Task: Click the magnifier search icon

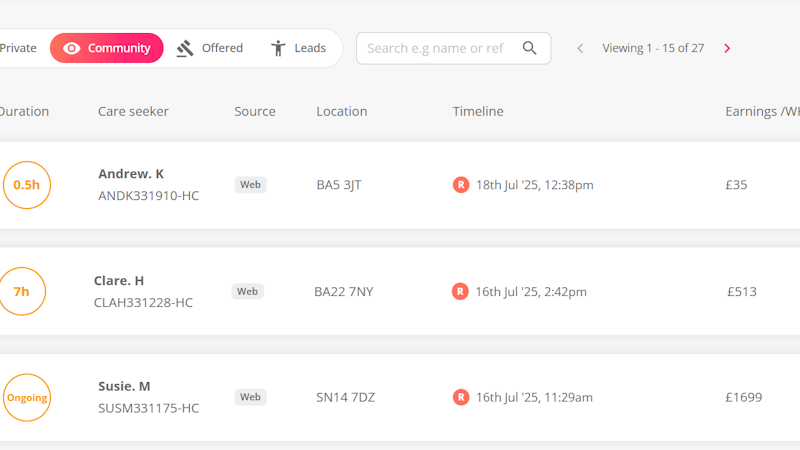Action: 530,48
